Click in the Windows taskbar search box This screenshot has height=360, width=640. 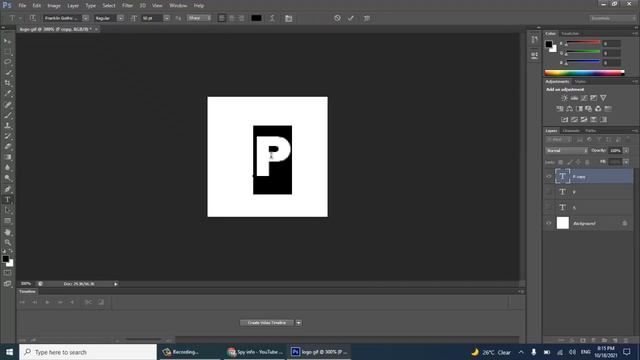[88, 352]
